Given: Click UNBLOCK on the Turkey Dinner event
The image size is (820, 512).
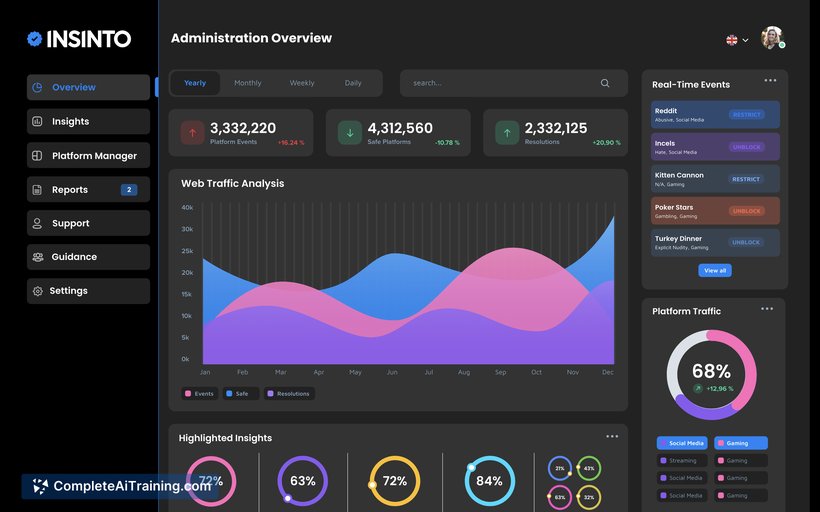Looking at the screenshot, I should (x=746, y=242).
